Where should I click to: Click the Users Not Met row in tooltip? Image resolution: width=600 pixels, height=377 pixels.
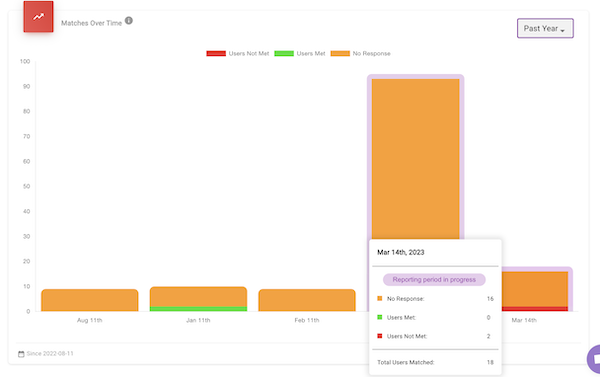[435, 336]
